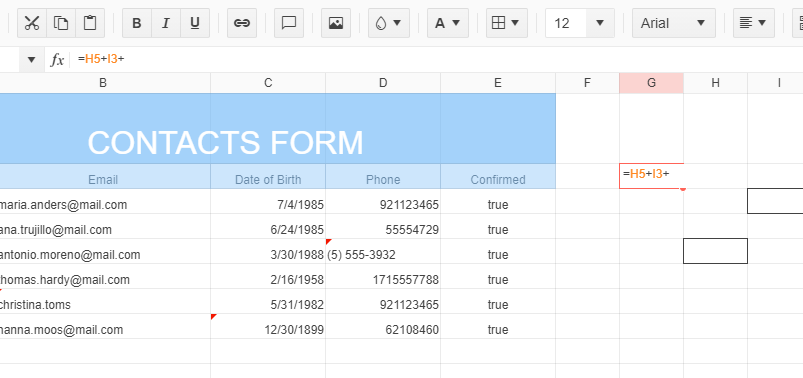Open the Arial font family dropdown

673,23
